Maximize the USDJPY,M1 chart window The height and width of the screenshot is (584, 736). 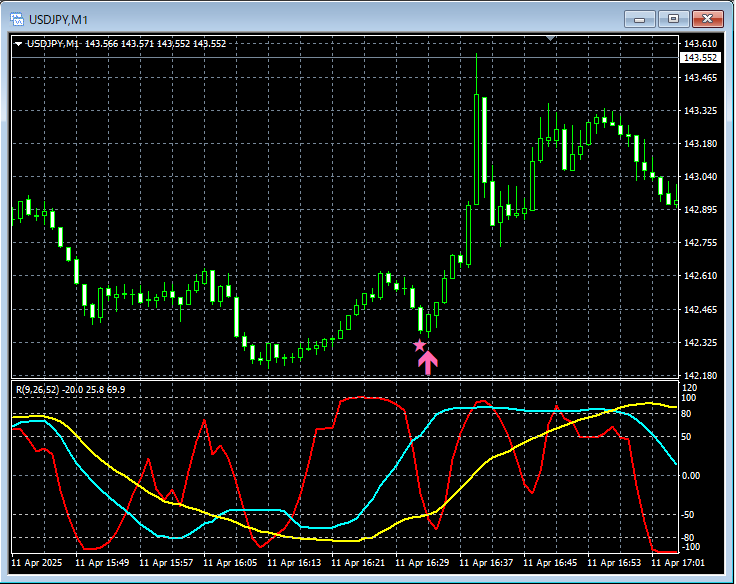pyautogui.click(x=673, y=19)
